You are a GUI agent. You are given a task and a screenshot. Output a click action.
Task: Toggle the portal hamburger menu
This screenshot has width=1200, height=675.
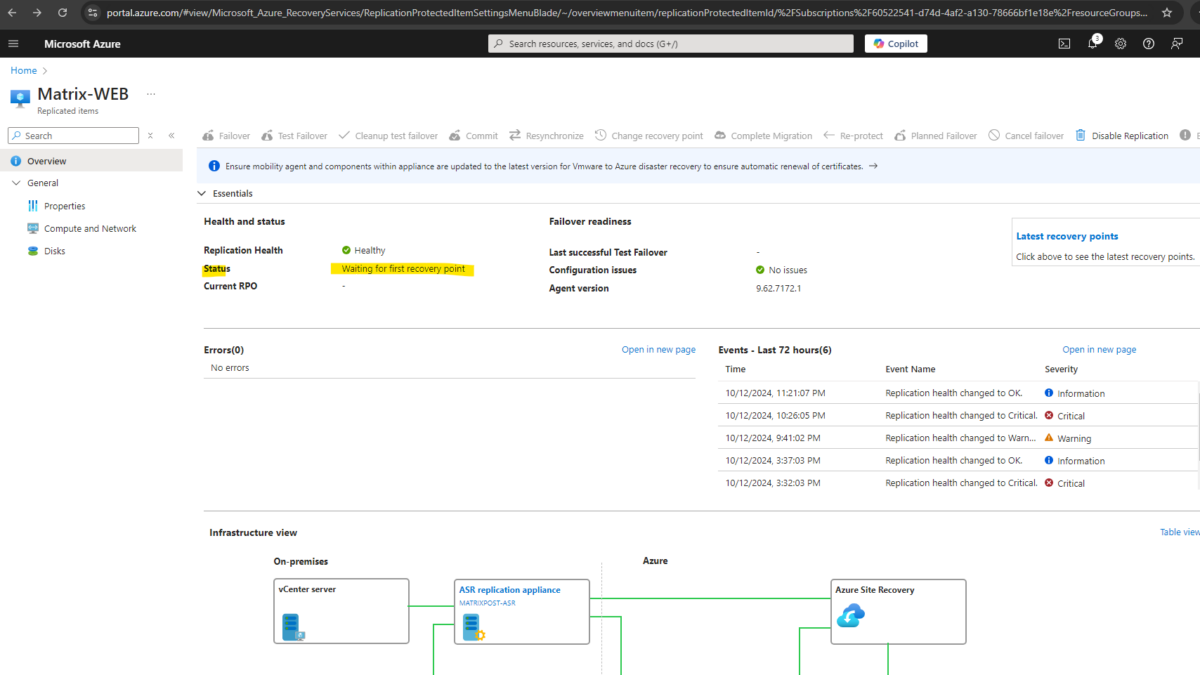[x=13, y=43]
